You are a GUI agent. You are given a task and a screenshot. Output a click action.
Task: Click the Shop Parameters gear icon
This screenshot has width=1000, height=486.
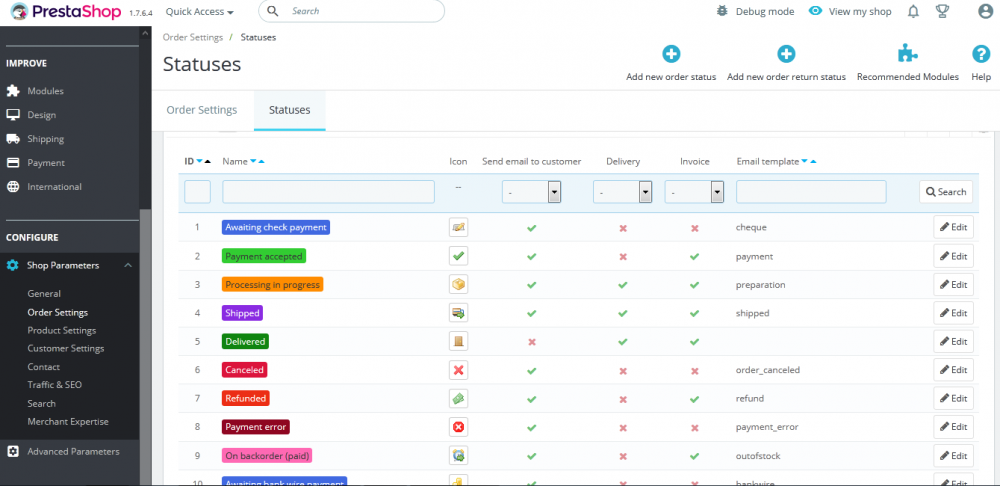coord(13,265)
